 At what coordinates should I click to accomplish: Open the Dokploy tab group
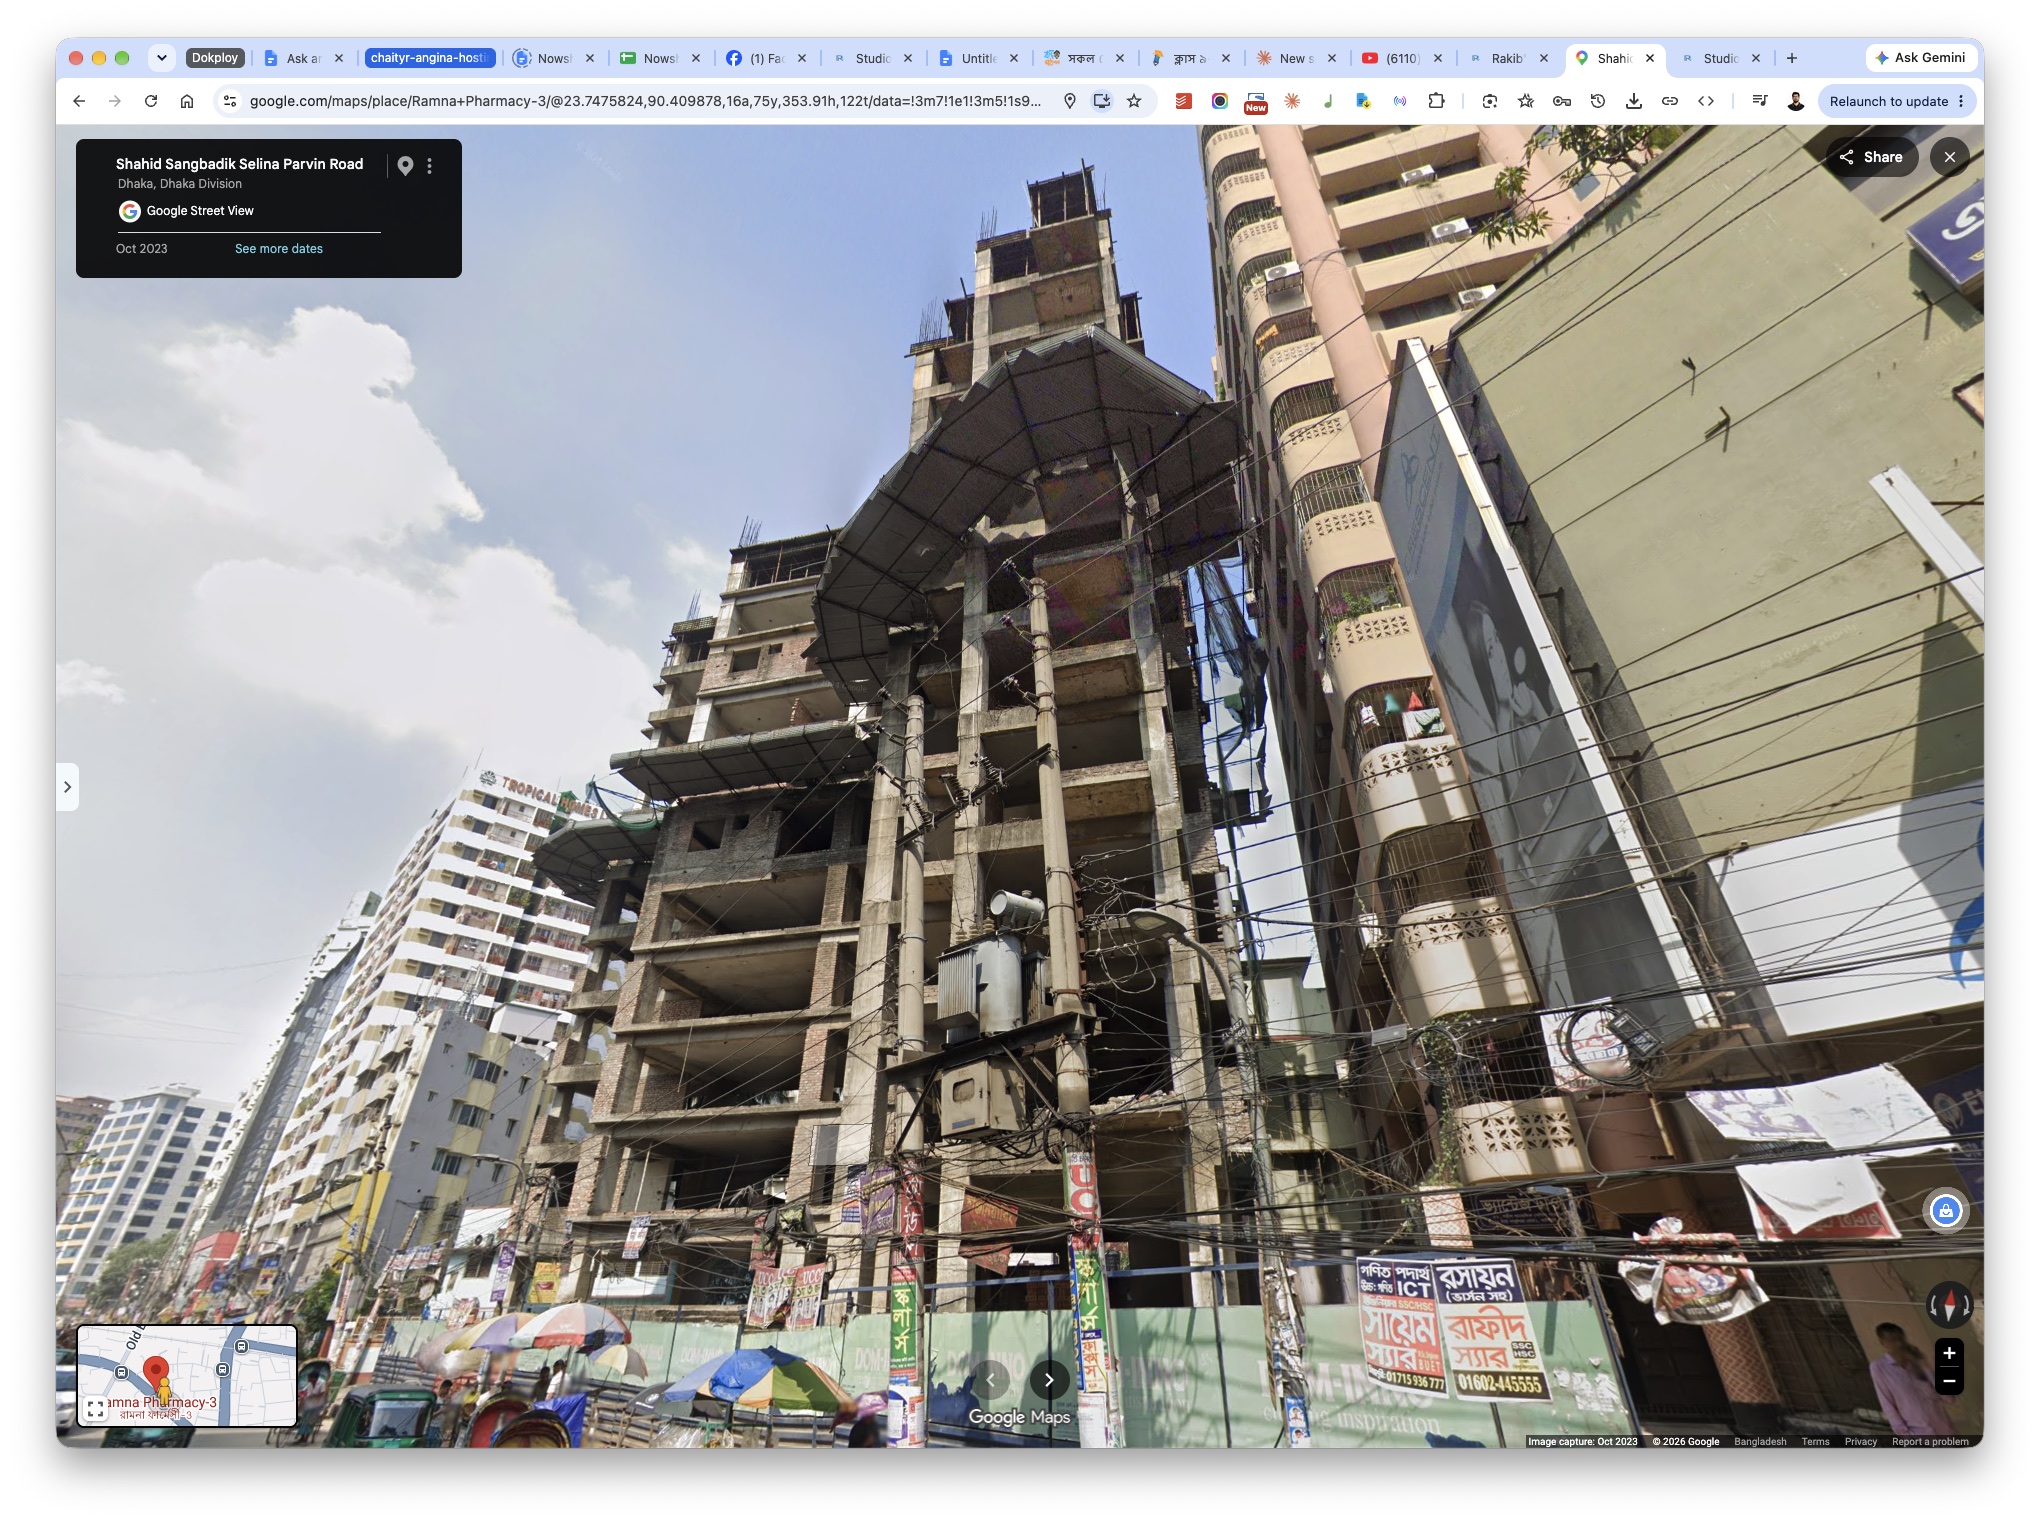(215, 58)
